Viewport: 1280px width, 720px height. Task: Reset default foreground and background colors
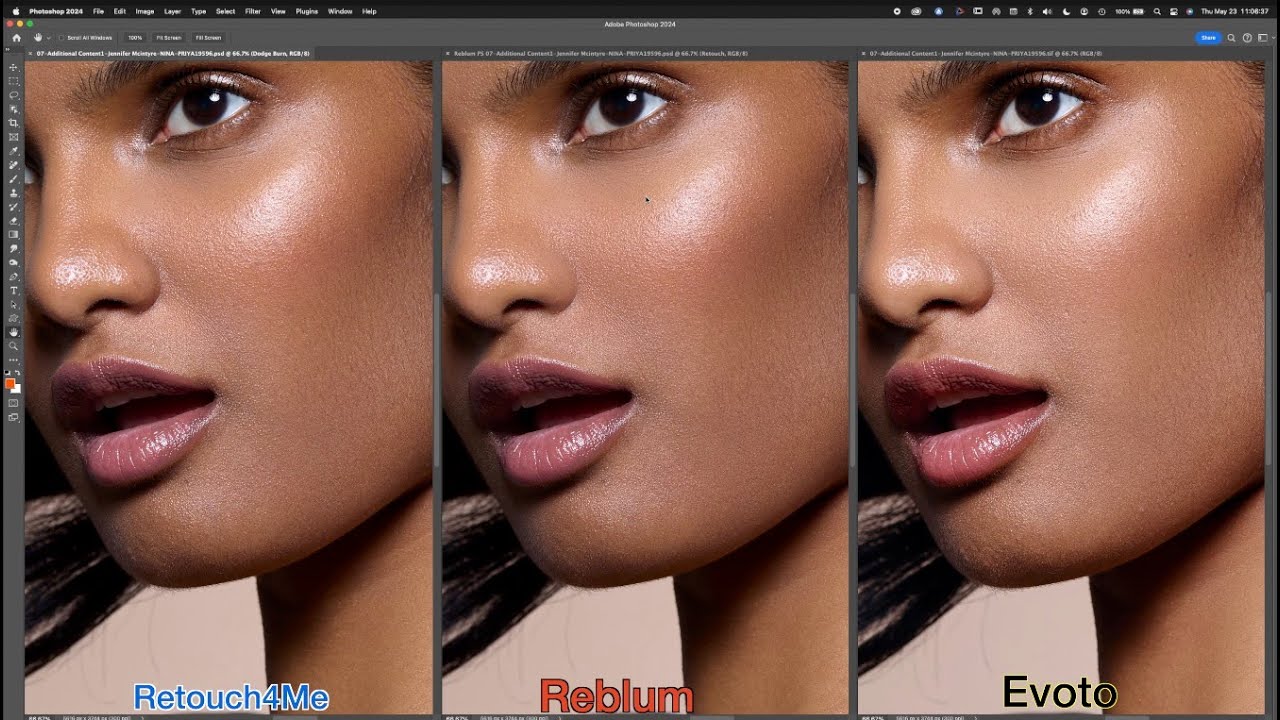point(8,372)
